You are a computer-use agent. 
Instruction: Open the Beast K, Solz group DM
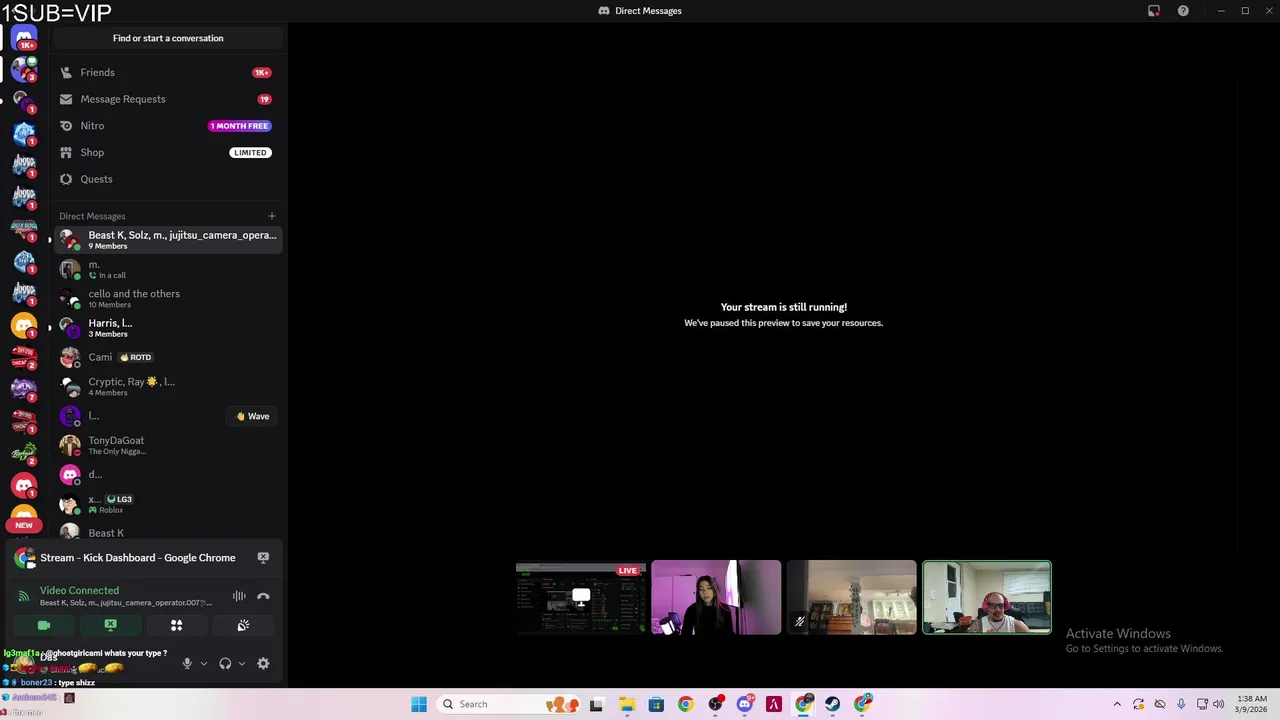click(x=167, y=240)
